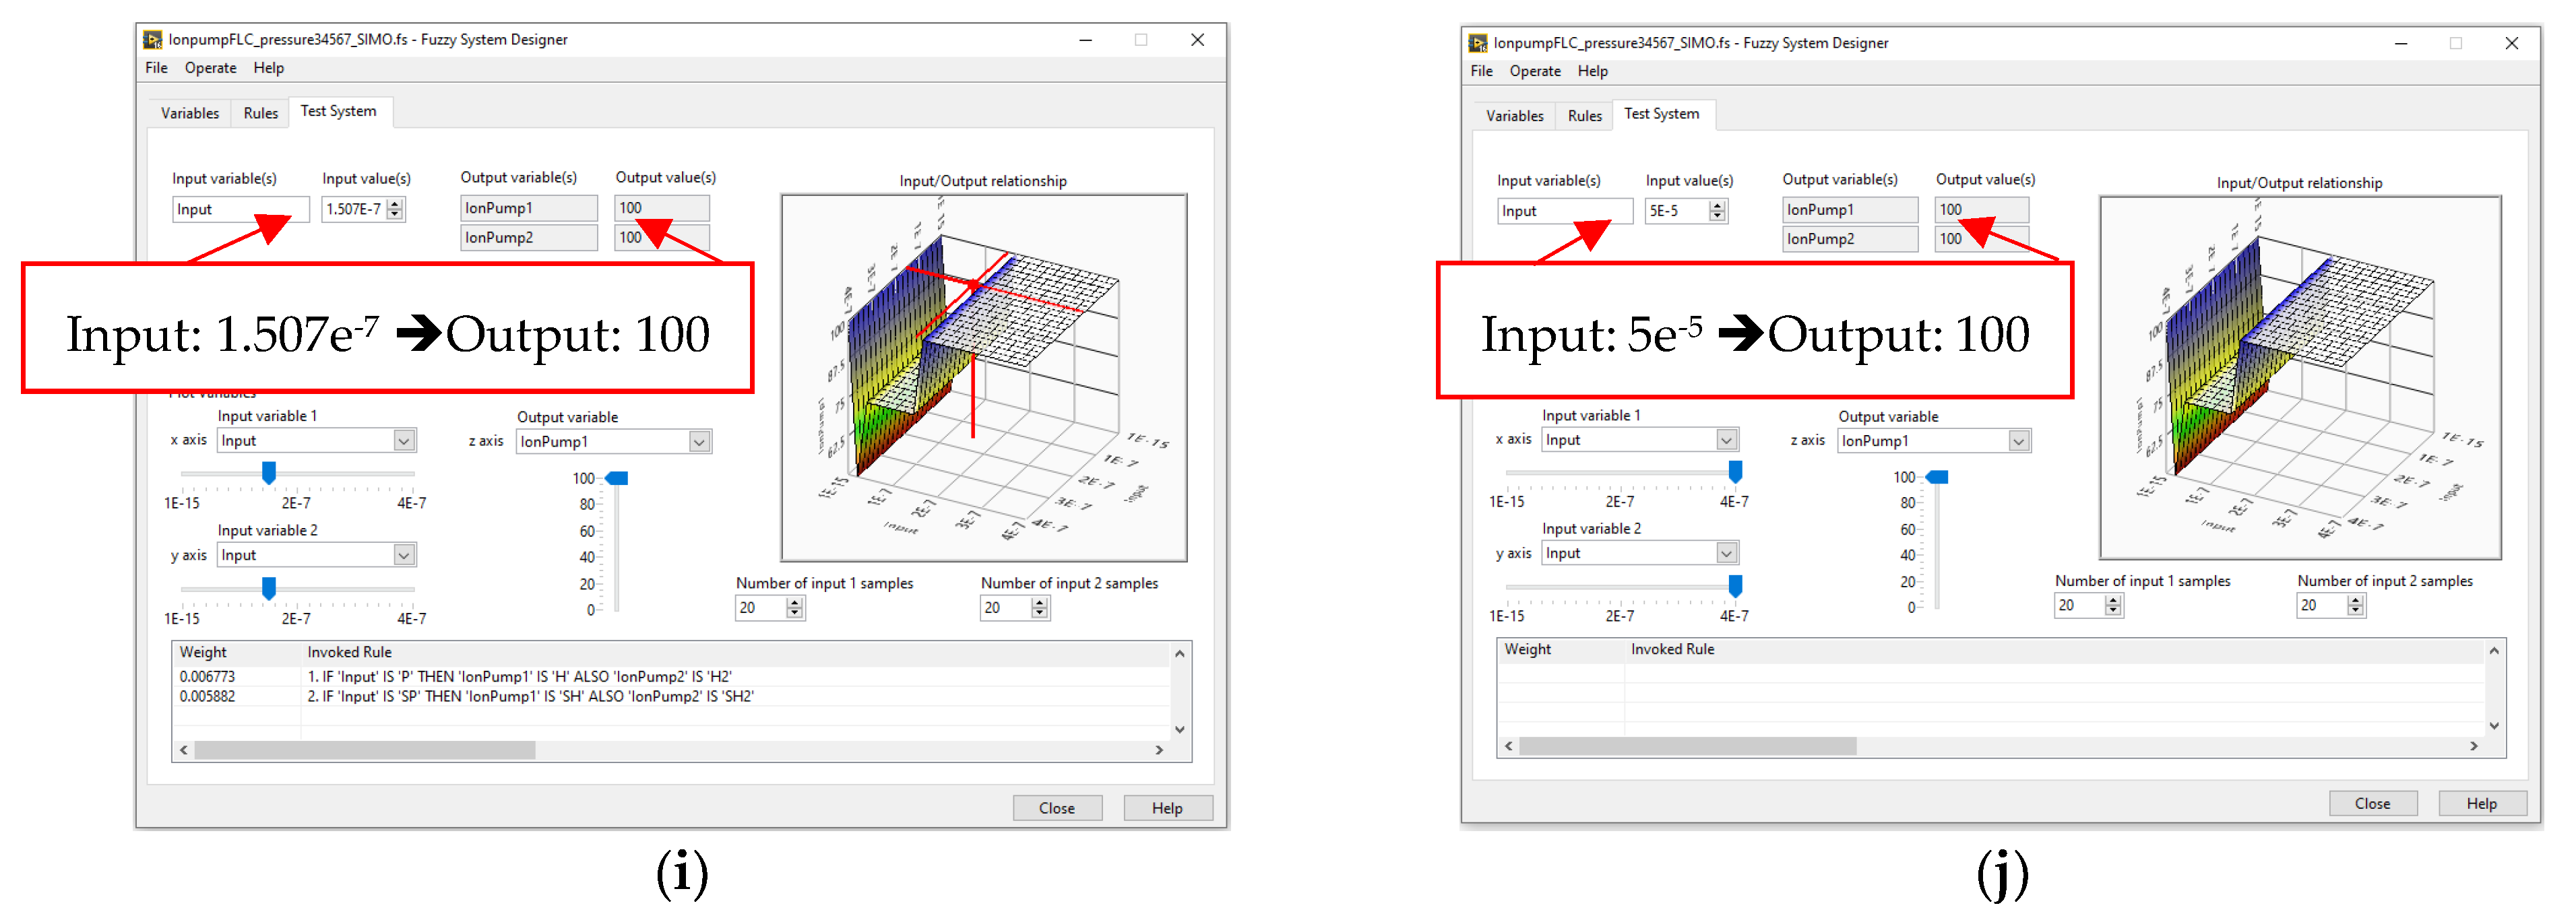Click the app icon in the right window title bar
The width and height of the screenshot is (2576, 918).
point(1477,43)
